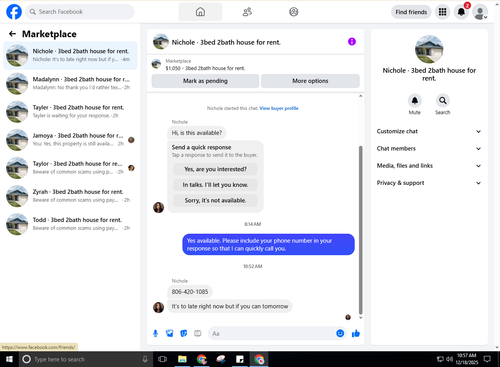Click the chat scroll down arrow
The height and width of the screenshot is (367, 500).
tap(360, 318)
